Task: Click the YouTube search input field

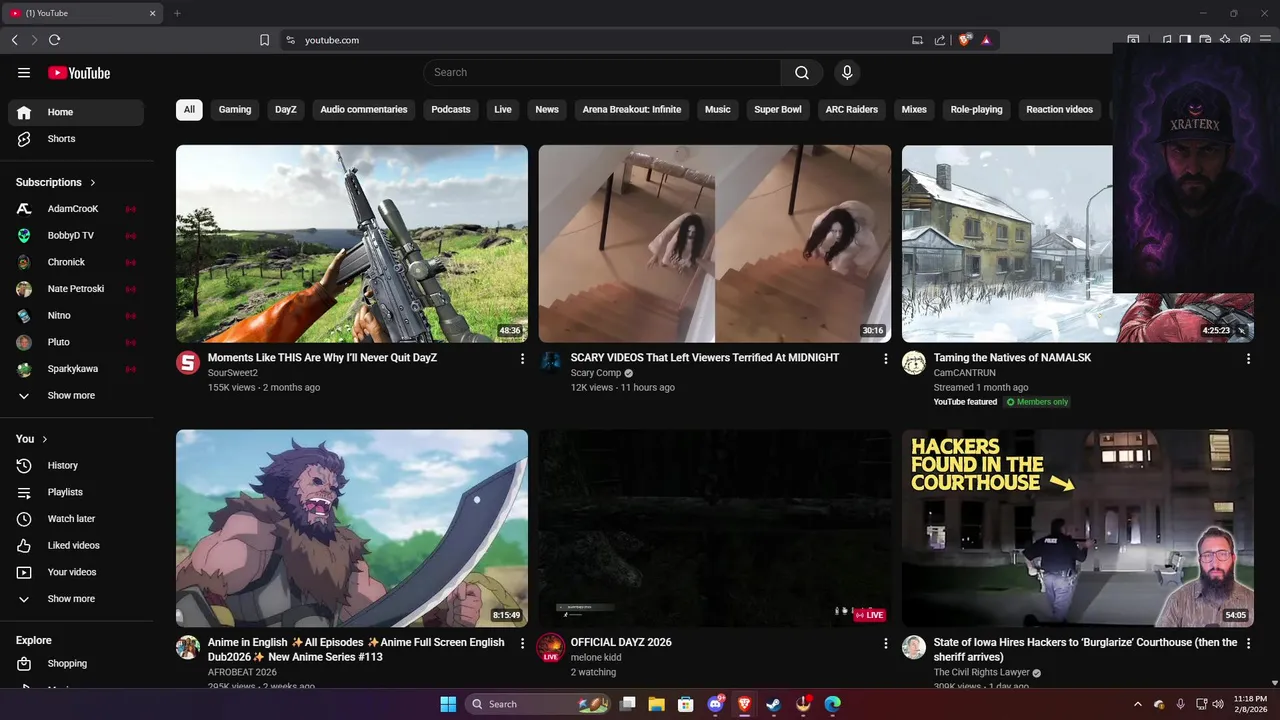Action: click(602, 72)
